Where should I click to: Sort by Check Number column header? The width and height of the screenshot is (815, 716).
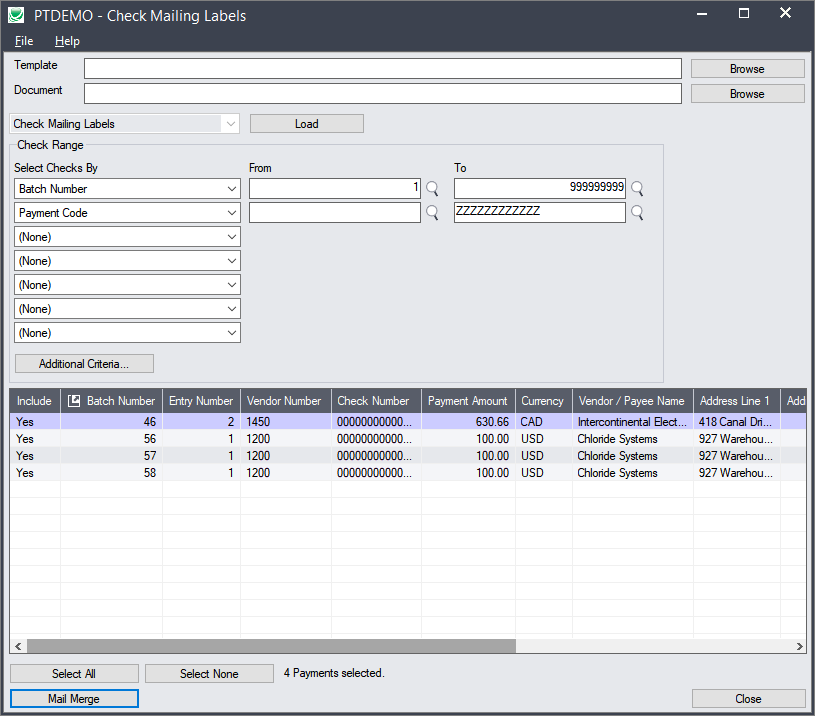click(x=376, y=401)
